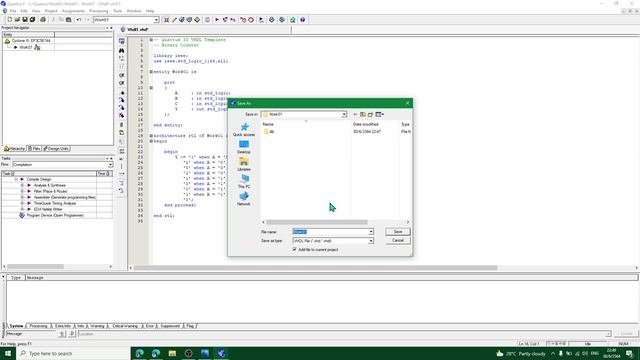Open the entity dropdown in main toolbar

click(x=156, y=20)
